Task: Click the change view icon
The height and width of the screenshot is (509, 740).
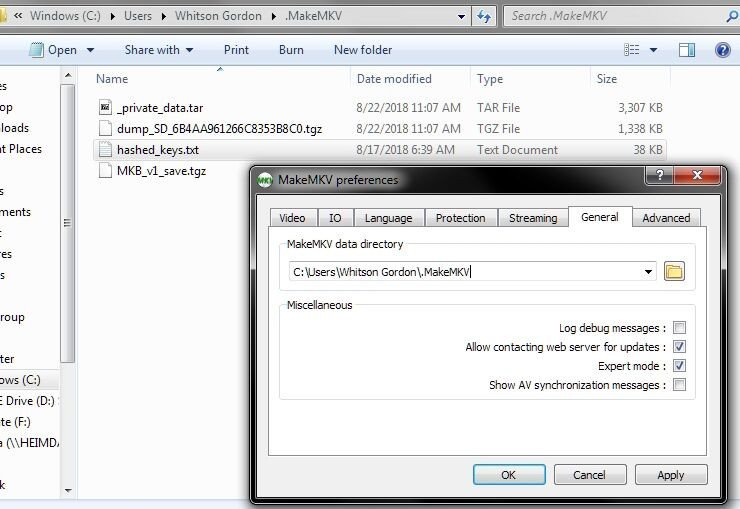Action: tap(631, 50)
